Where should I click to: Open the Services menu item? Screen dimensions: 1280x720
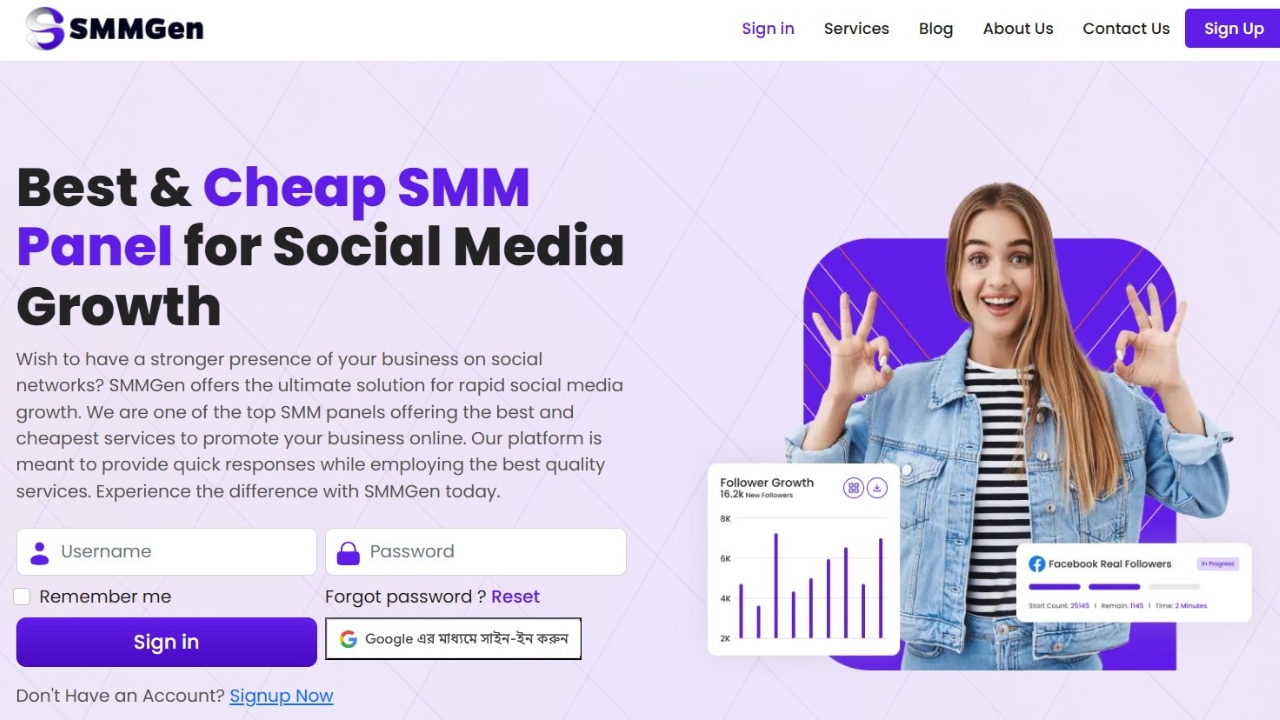pos(856,28)
